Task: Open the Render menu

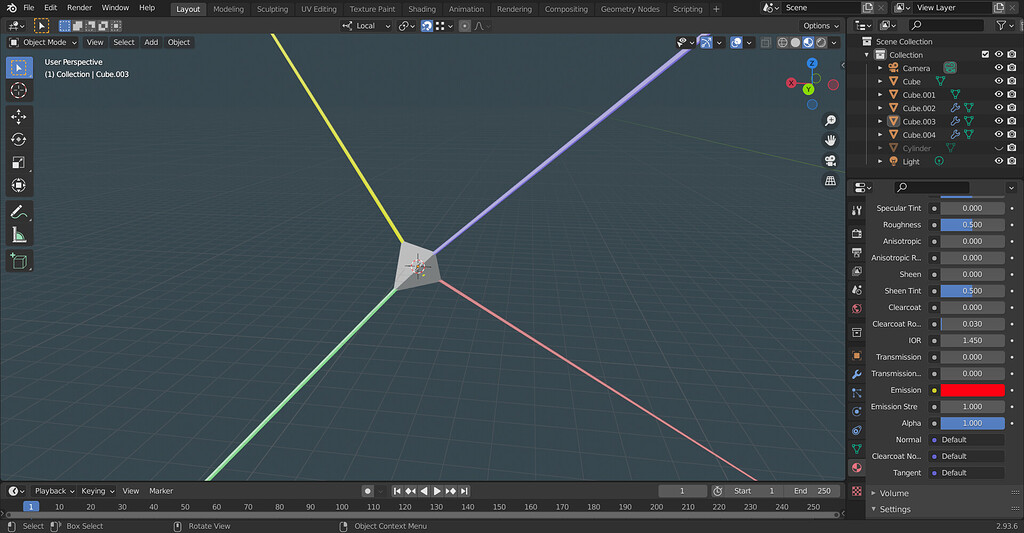Action: click(x=80, y=8)
